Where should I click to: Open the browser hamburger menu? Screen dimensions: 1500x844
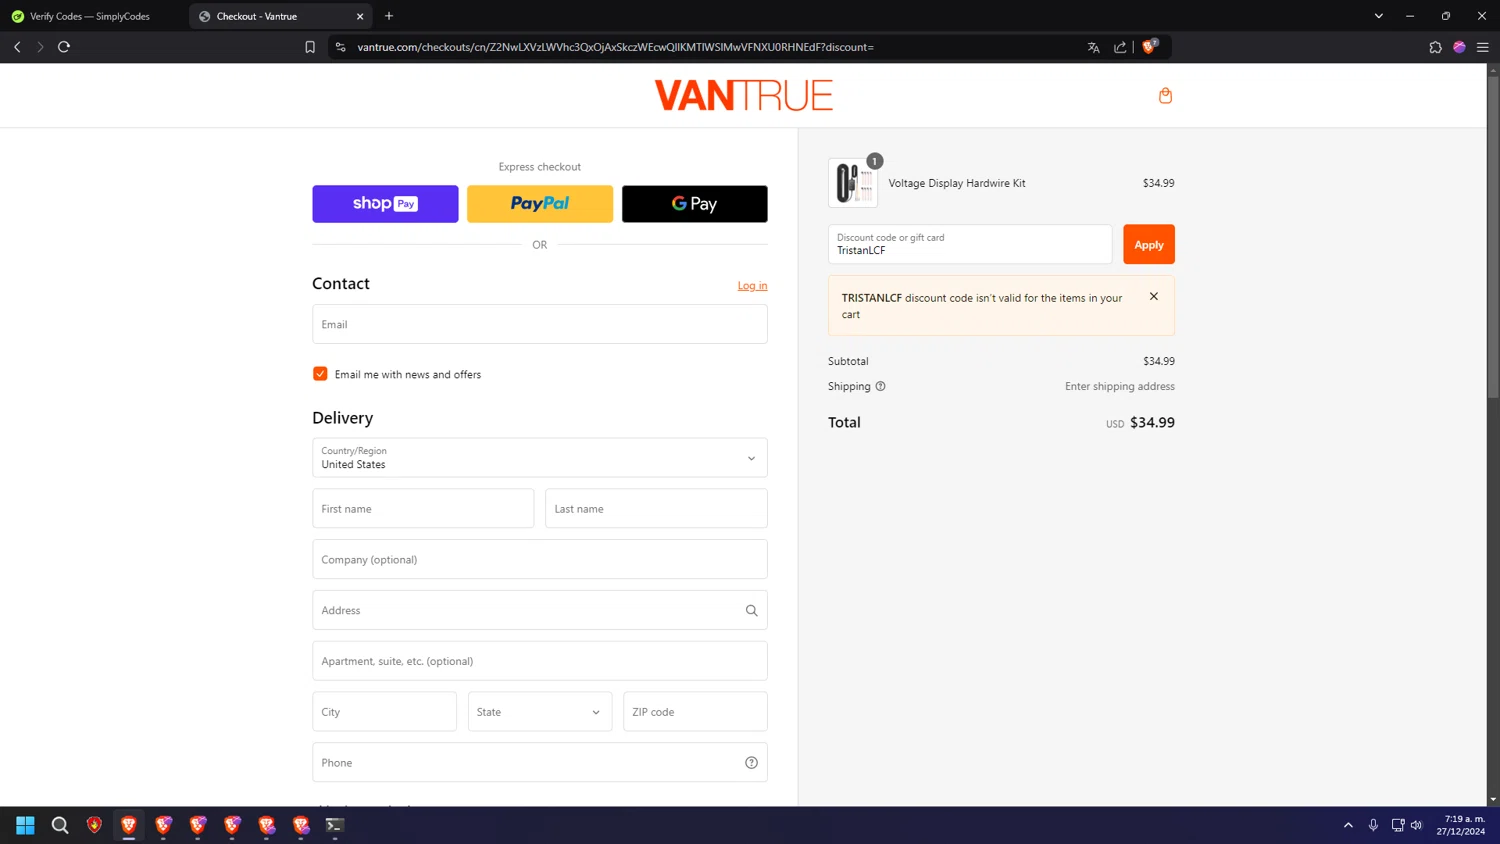point(1483,47)
